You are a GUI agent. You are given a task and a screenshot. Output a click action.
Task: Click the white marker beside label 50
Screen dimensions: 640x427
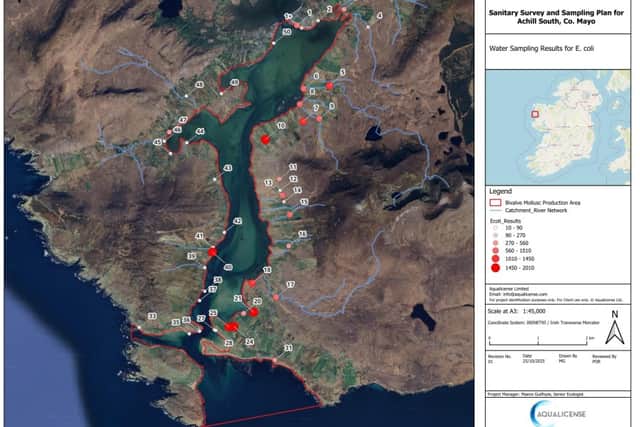coord(273,43)
